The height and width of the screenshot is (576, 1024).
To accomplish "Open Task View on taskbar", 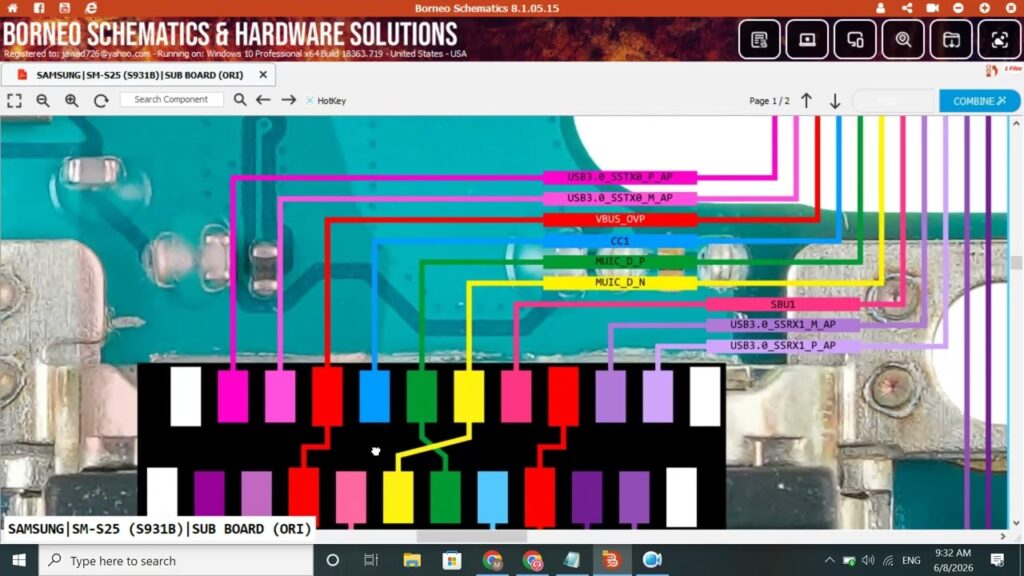I will 371,560.
